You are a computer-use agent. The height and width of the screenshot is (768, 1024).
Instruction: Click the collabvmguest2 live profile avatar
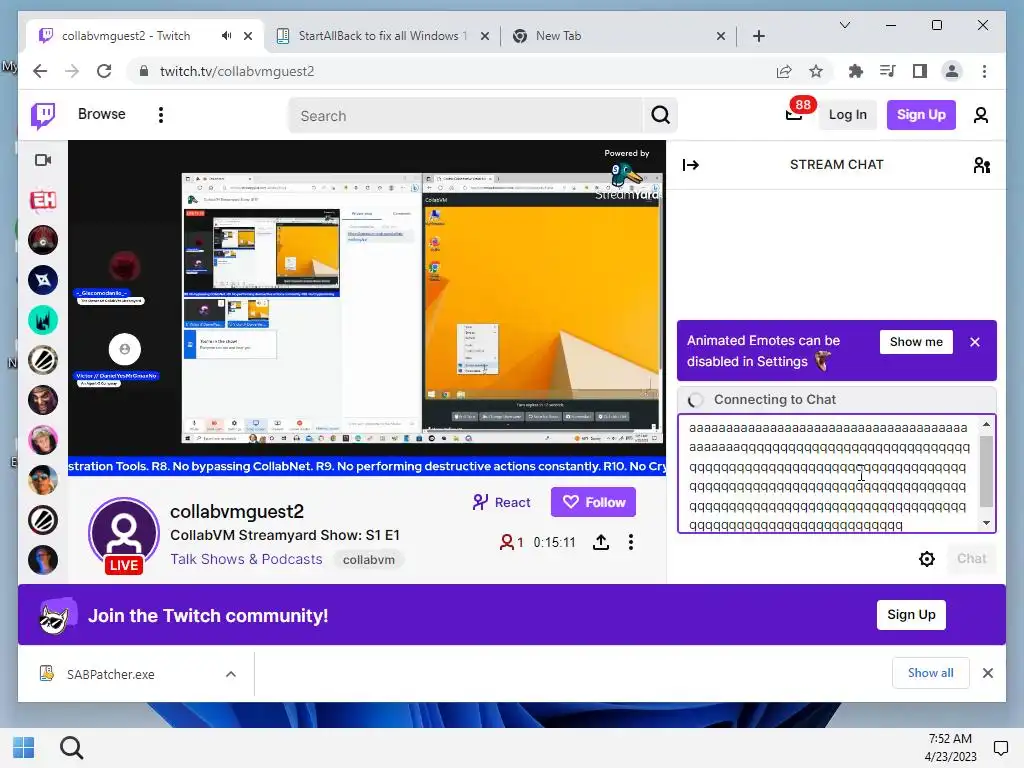[124, 534]
